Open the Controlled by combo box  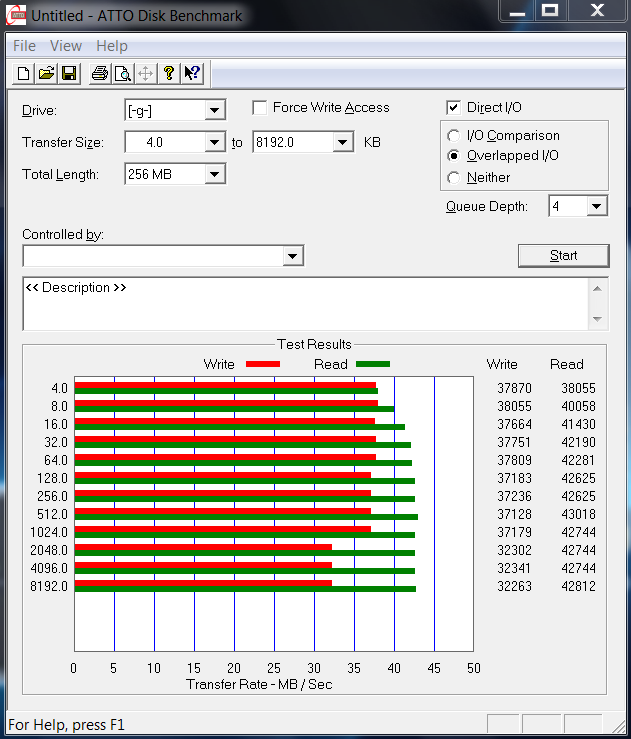pyautogui.click(x=292, y=257)
